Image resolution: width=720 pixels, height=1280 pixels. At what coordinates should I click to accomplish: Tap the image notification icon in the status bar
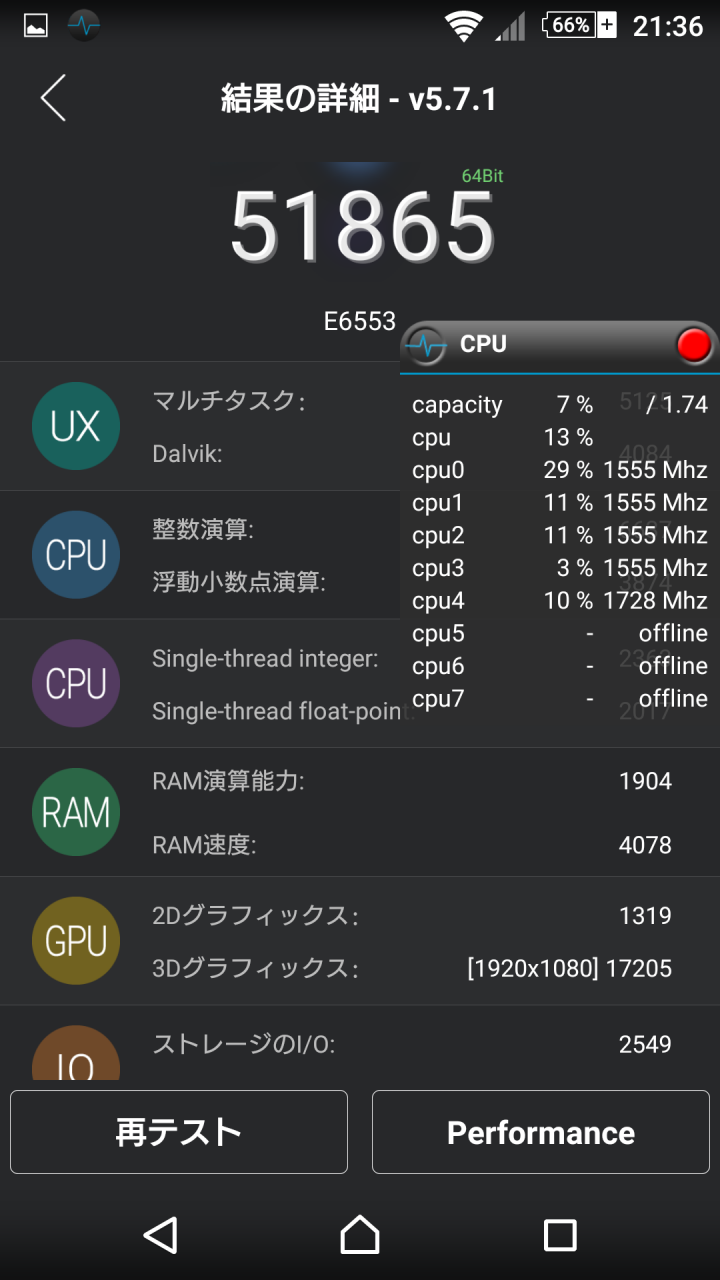coord(35,26)
